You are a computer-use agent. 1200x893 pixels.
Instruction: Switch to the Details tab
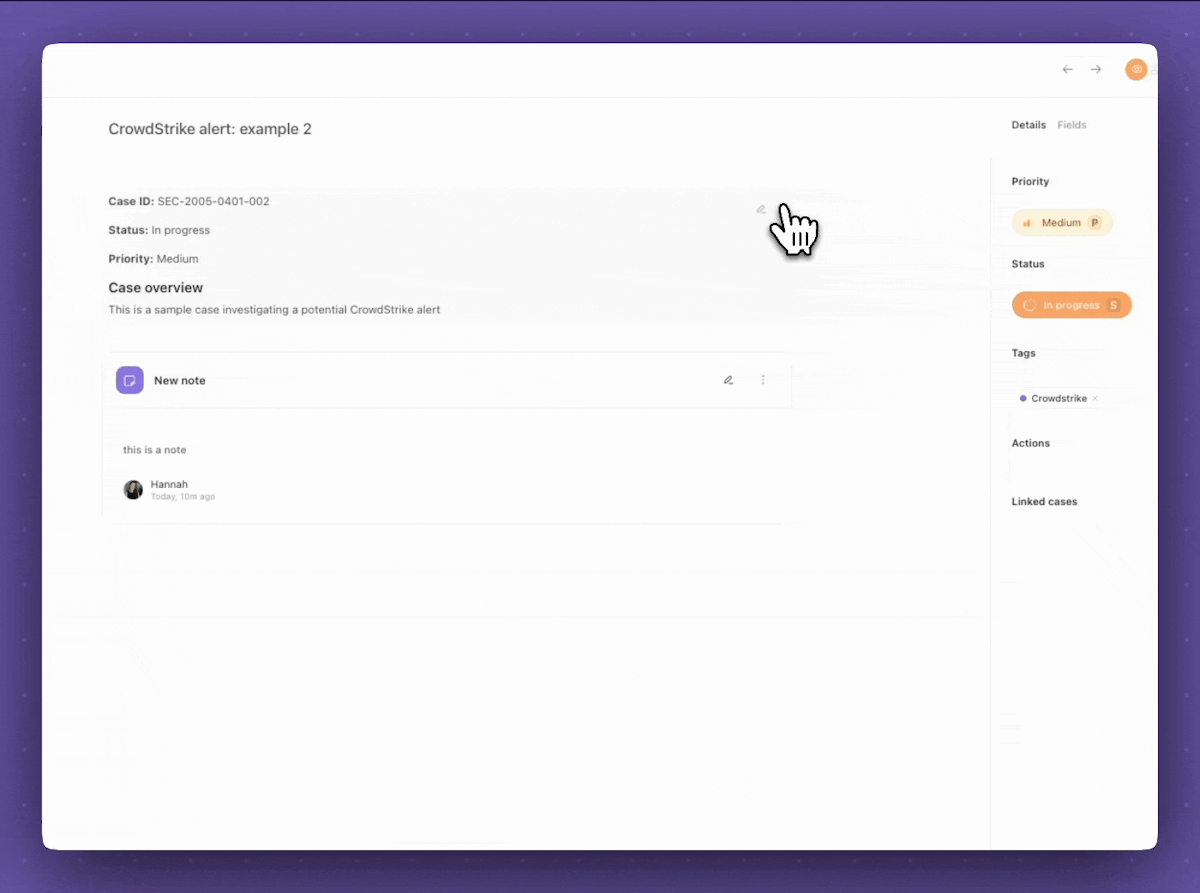[x=1029, y=125]
